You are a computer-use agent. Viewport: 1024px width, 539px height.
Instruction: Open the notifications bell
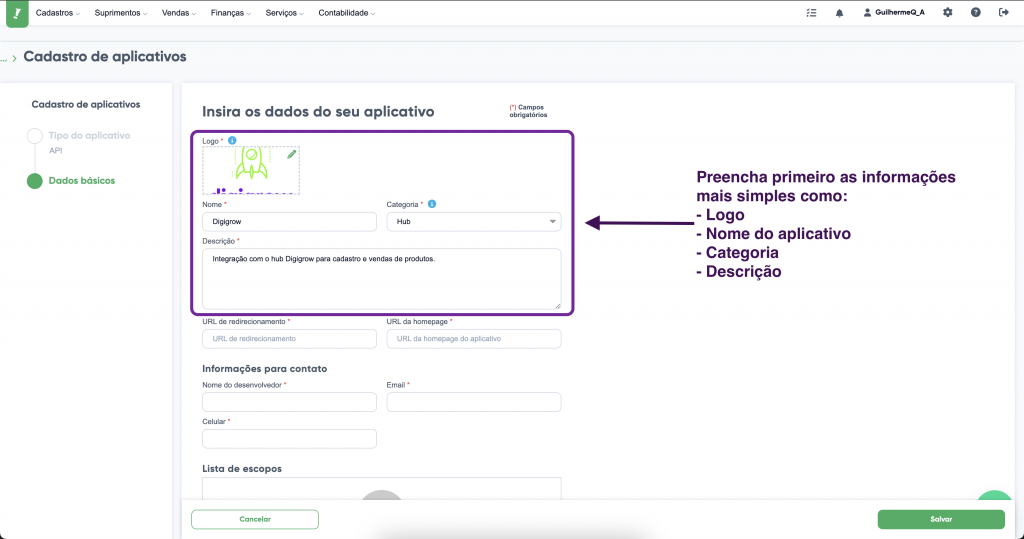(x=839, y=13)
